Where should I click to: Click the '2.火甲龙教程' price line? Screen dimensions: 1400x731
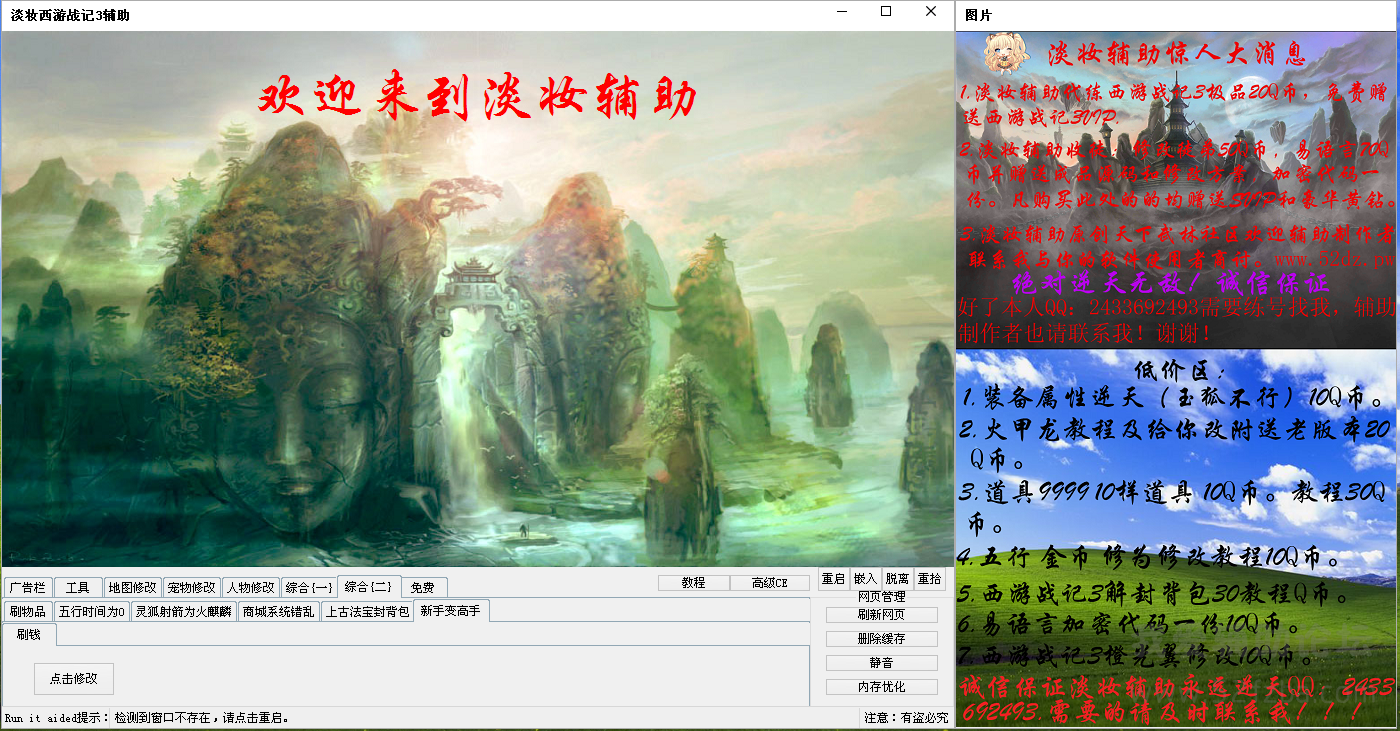point(1176,445)
